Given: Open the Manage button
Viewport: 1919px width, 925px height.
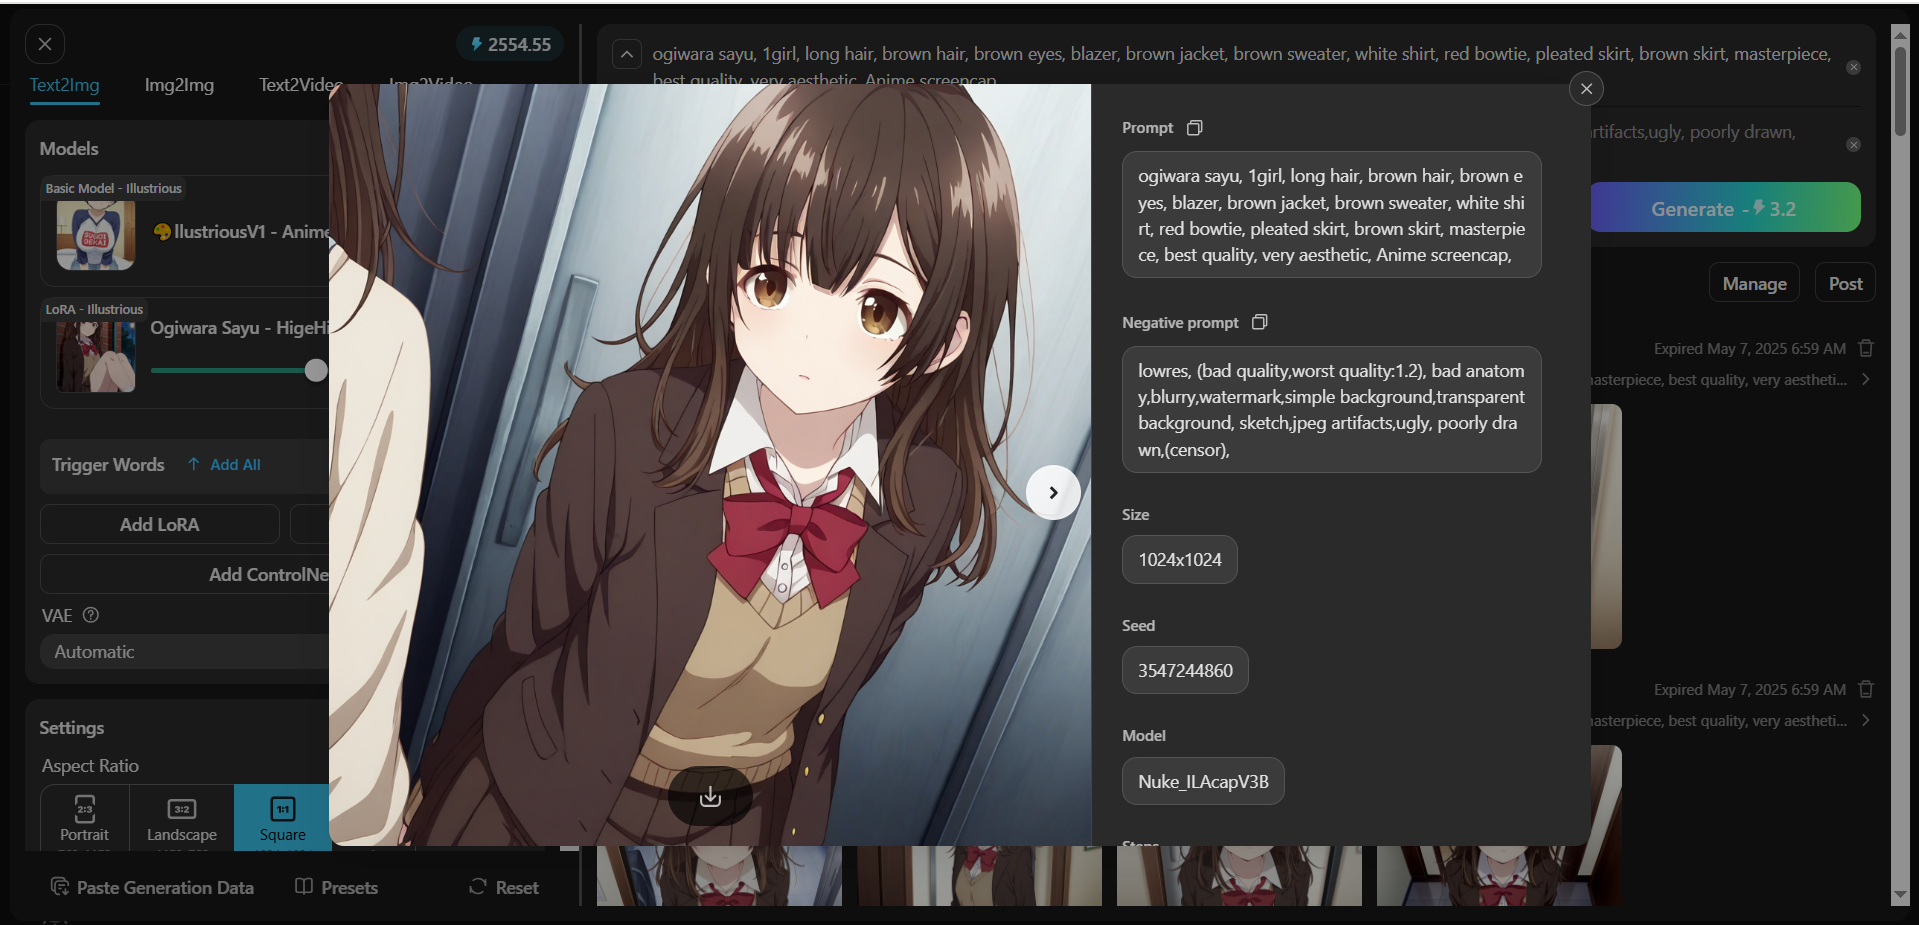Looking at the screenshot, I should pyautogui.click(x=1754, y=284).
